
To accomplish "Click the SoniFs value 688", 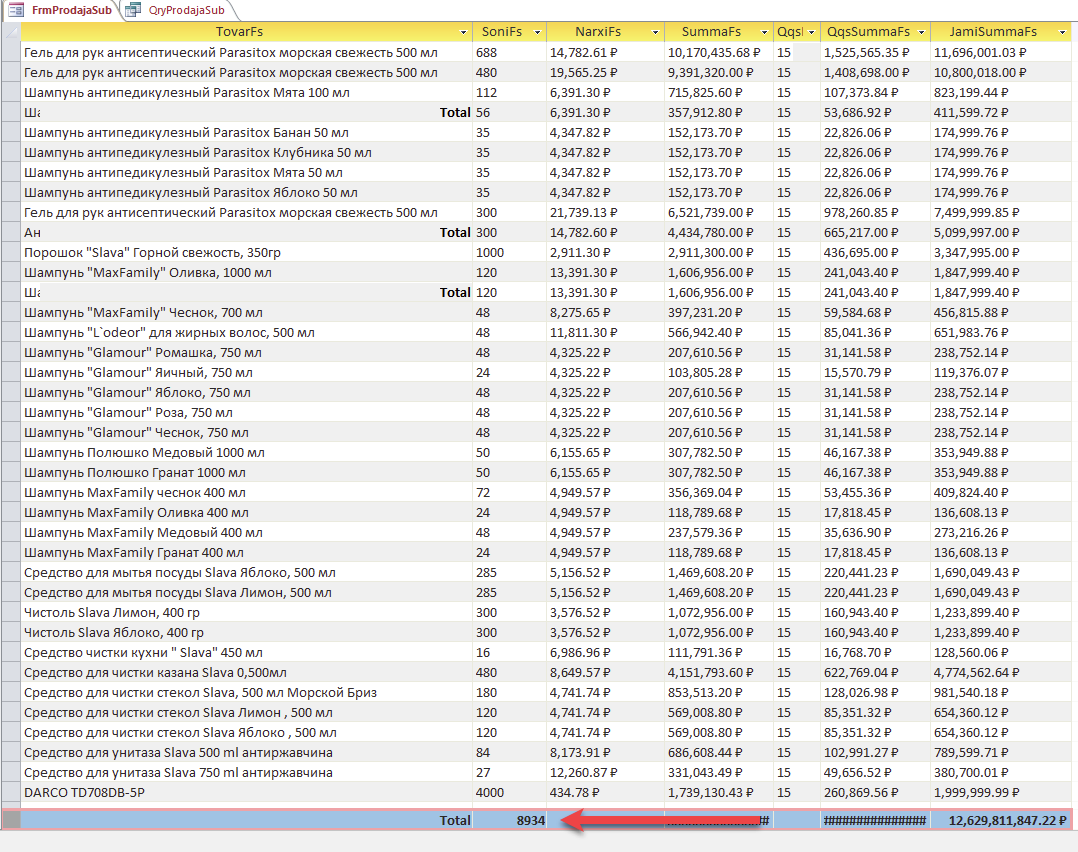I will pos(486,52).
